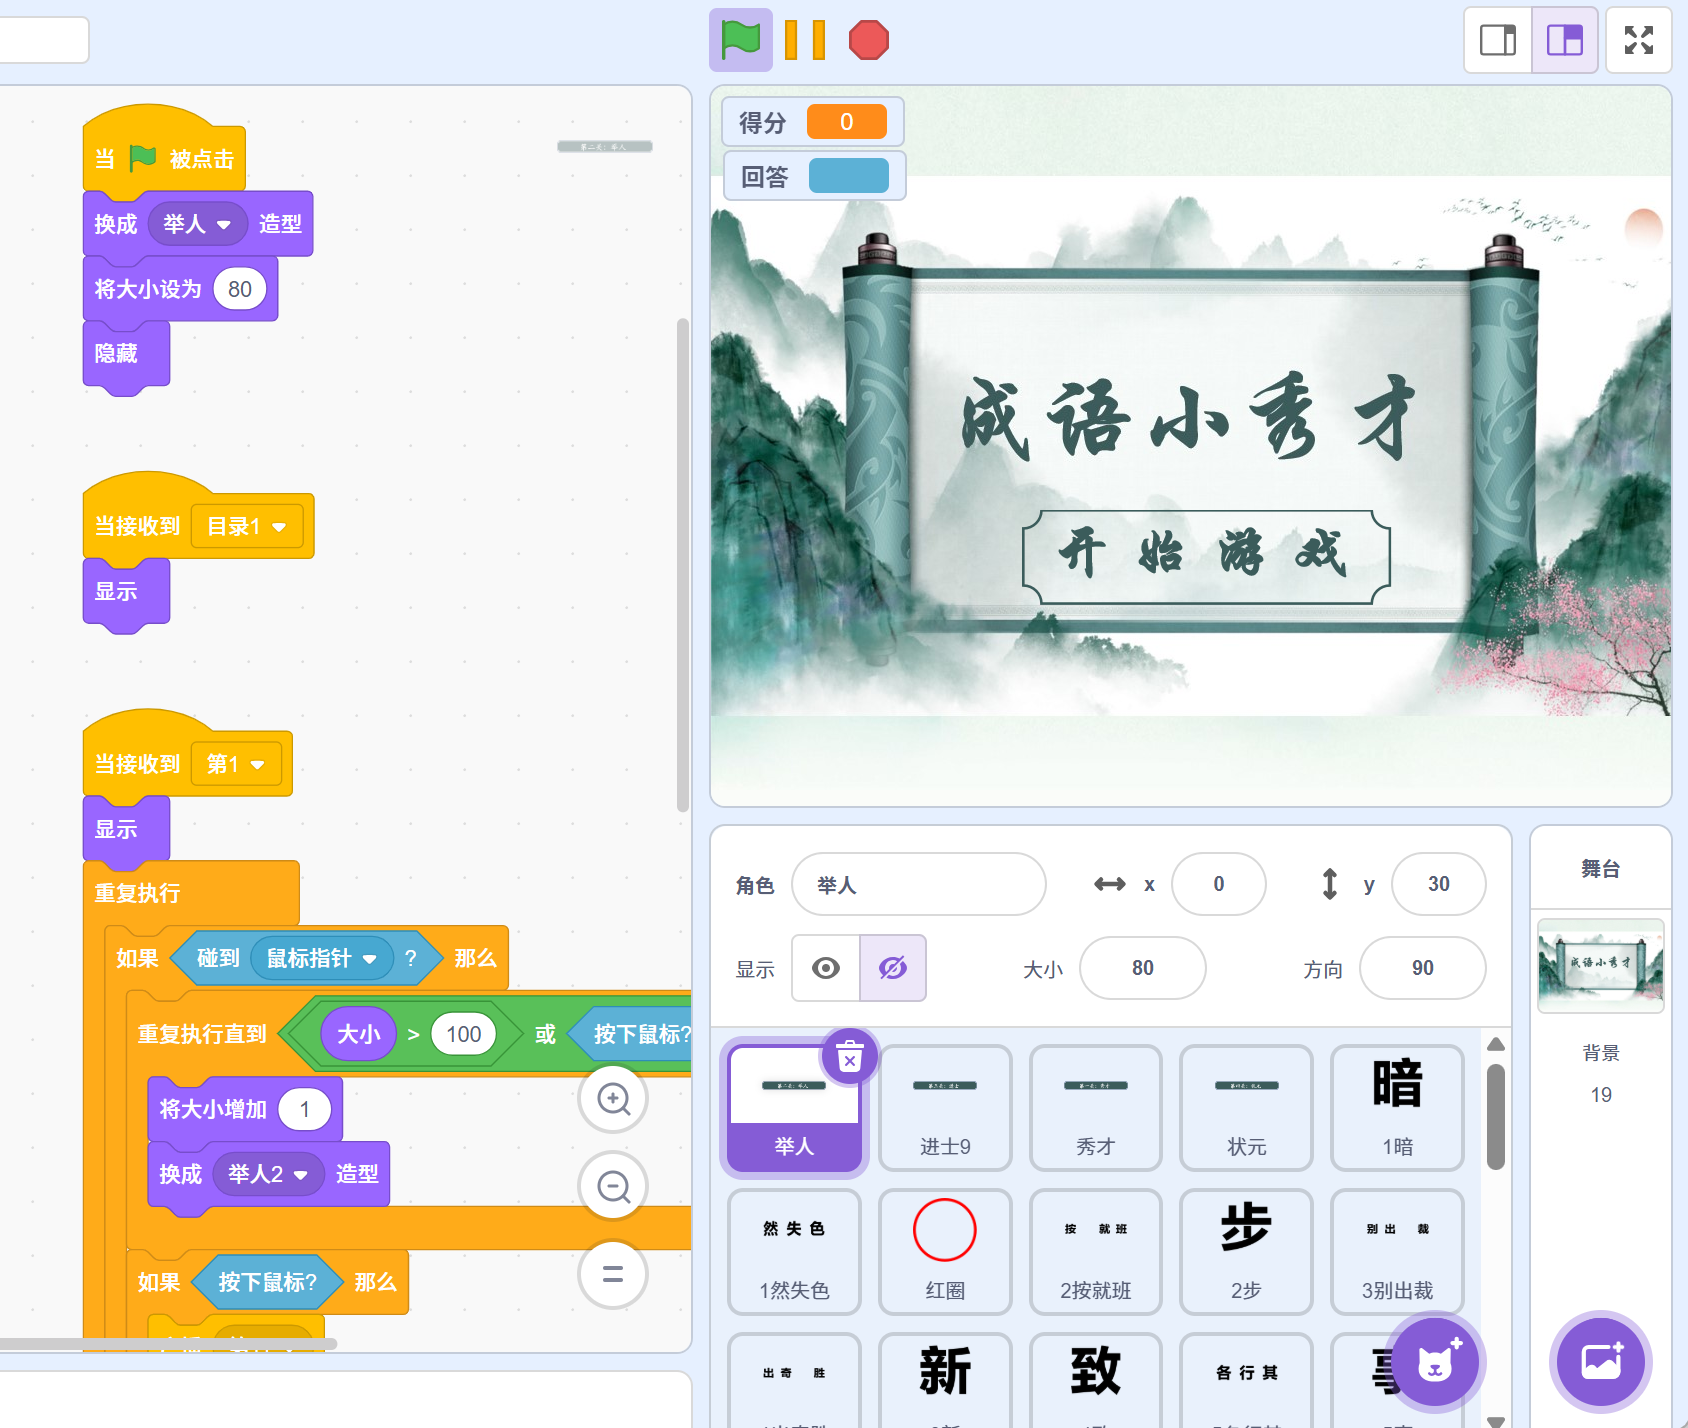This screenshot has height=1428, width=1688.
Task: Switch to the small stage layout
Action: (1497, 40)
